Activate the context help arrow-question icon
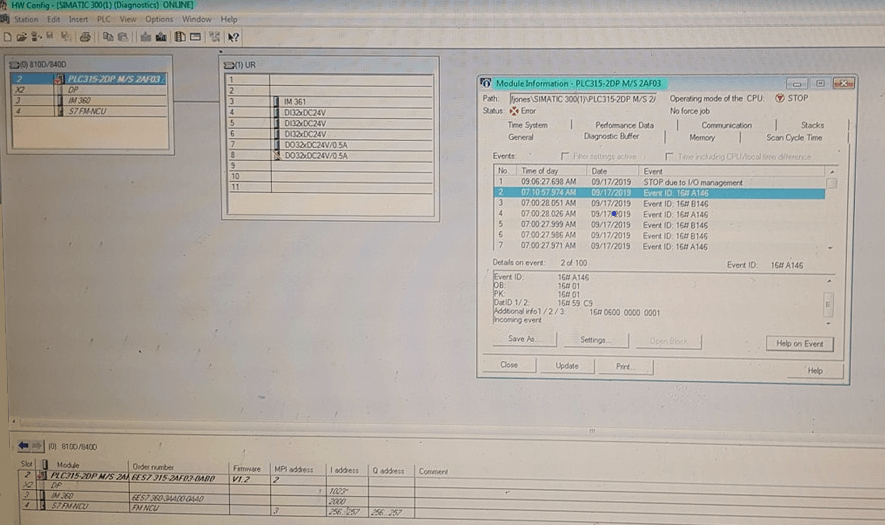This screenshot has width=885, height=525. pyautogui.click(x=233, y=38)
